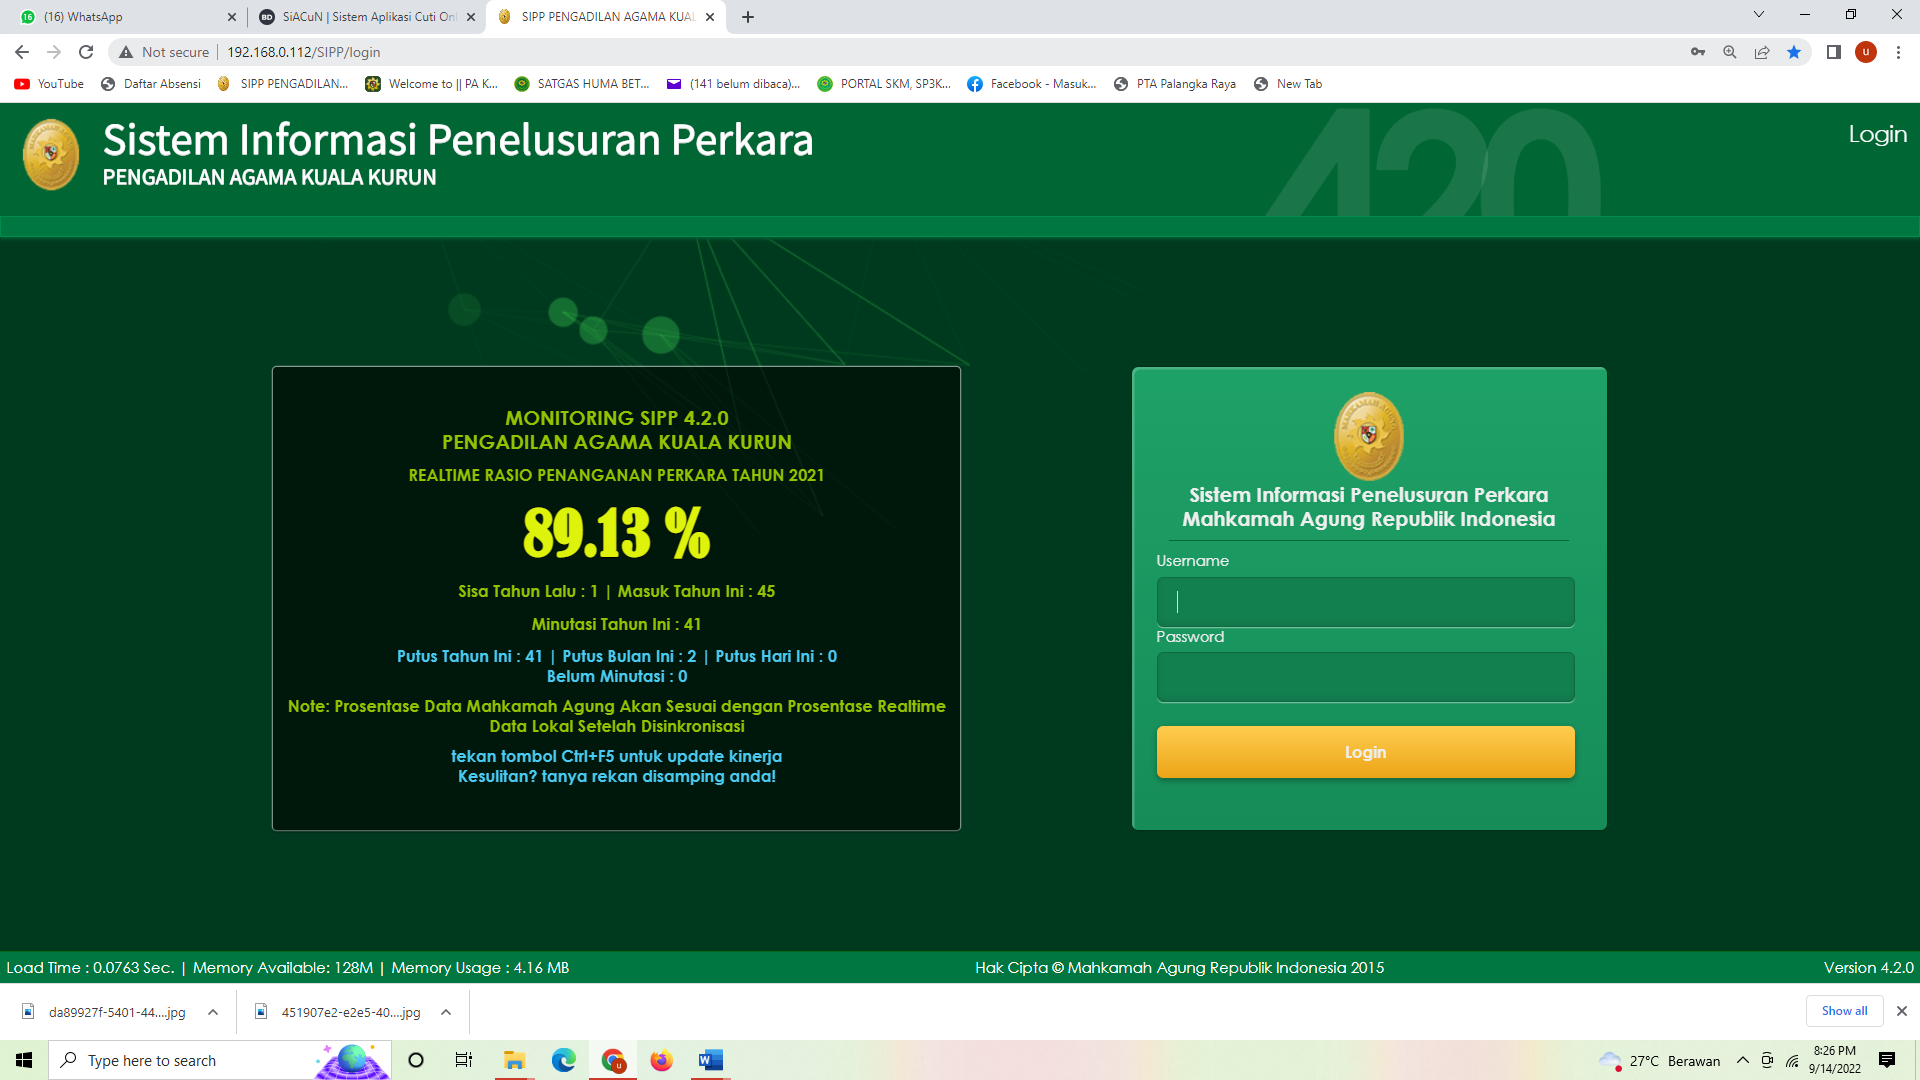The width and height of the screenshot is (1920, 1080).
Task: Open the Facebook Masuk bookmark
Action: [x=1032, y=84]
